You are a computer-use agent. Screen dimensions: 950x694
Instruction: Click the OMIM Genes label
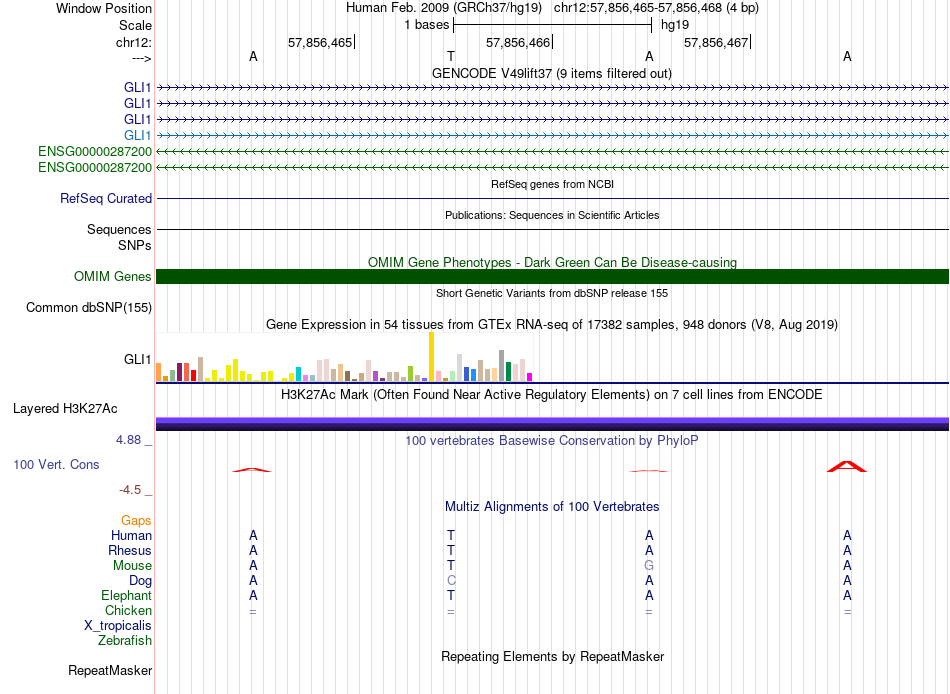113,276
